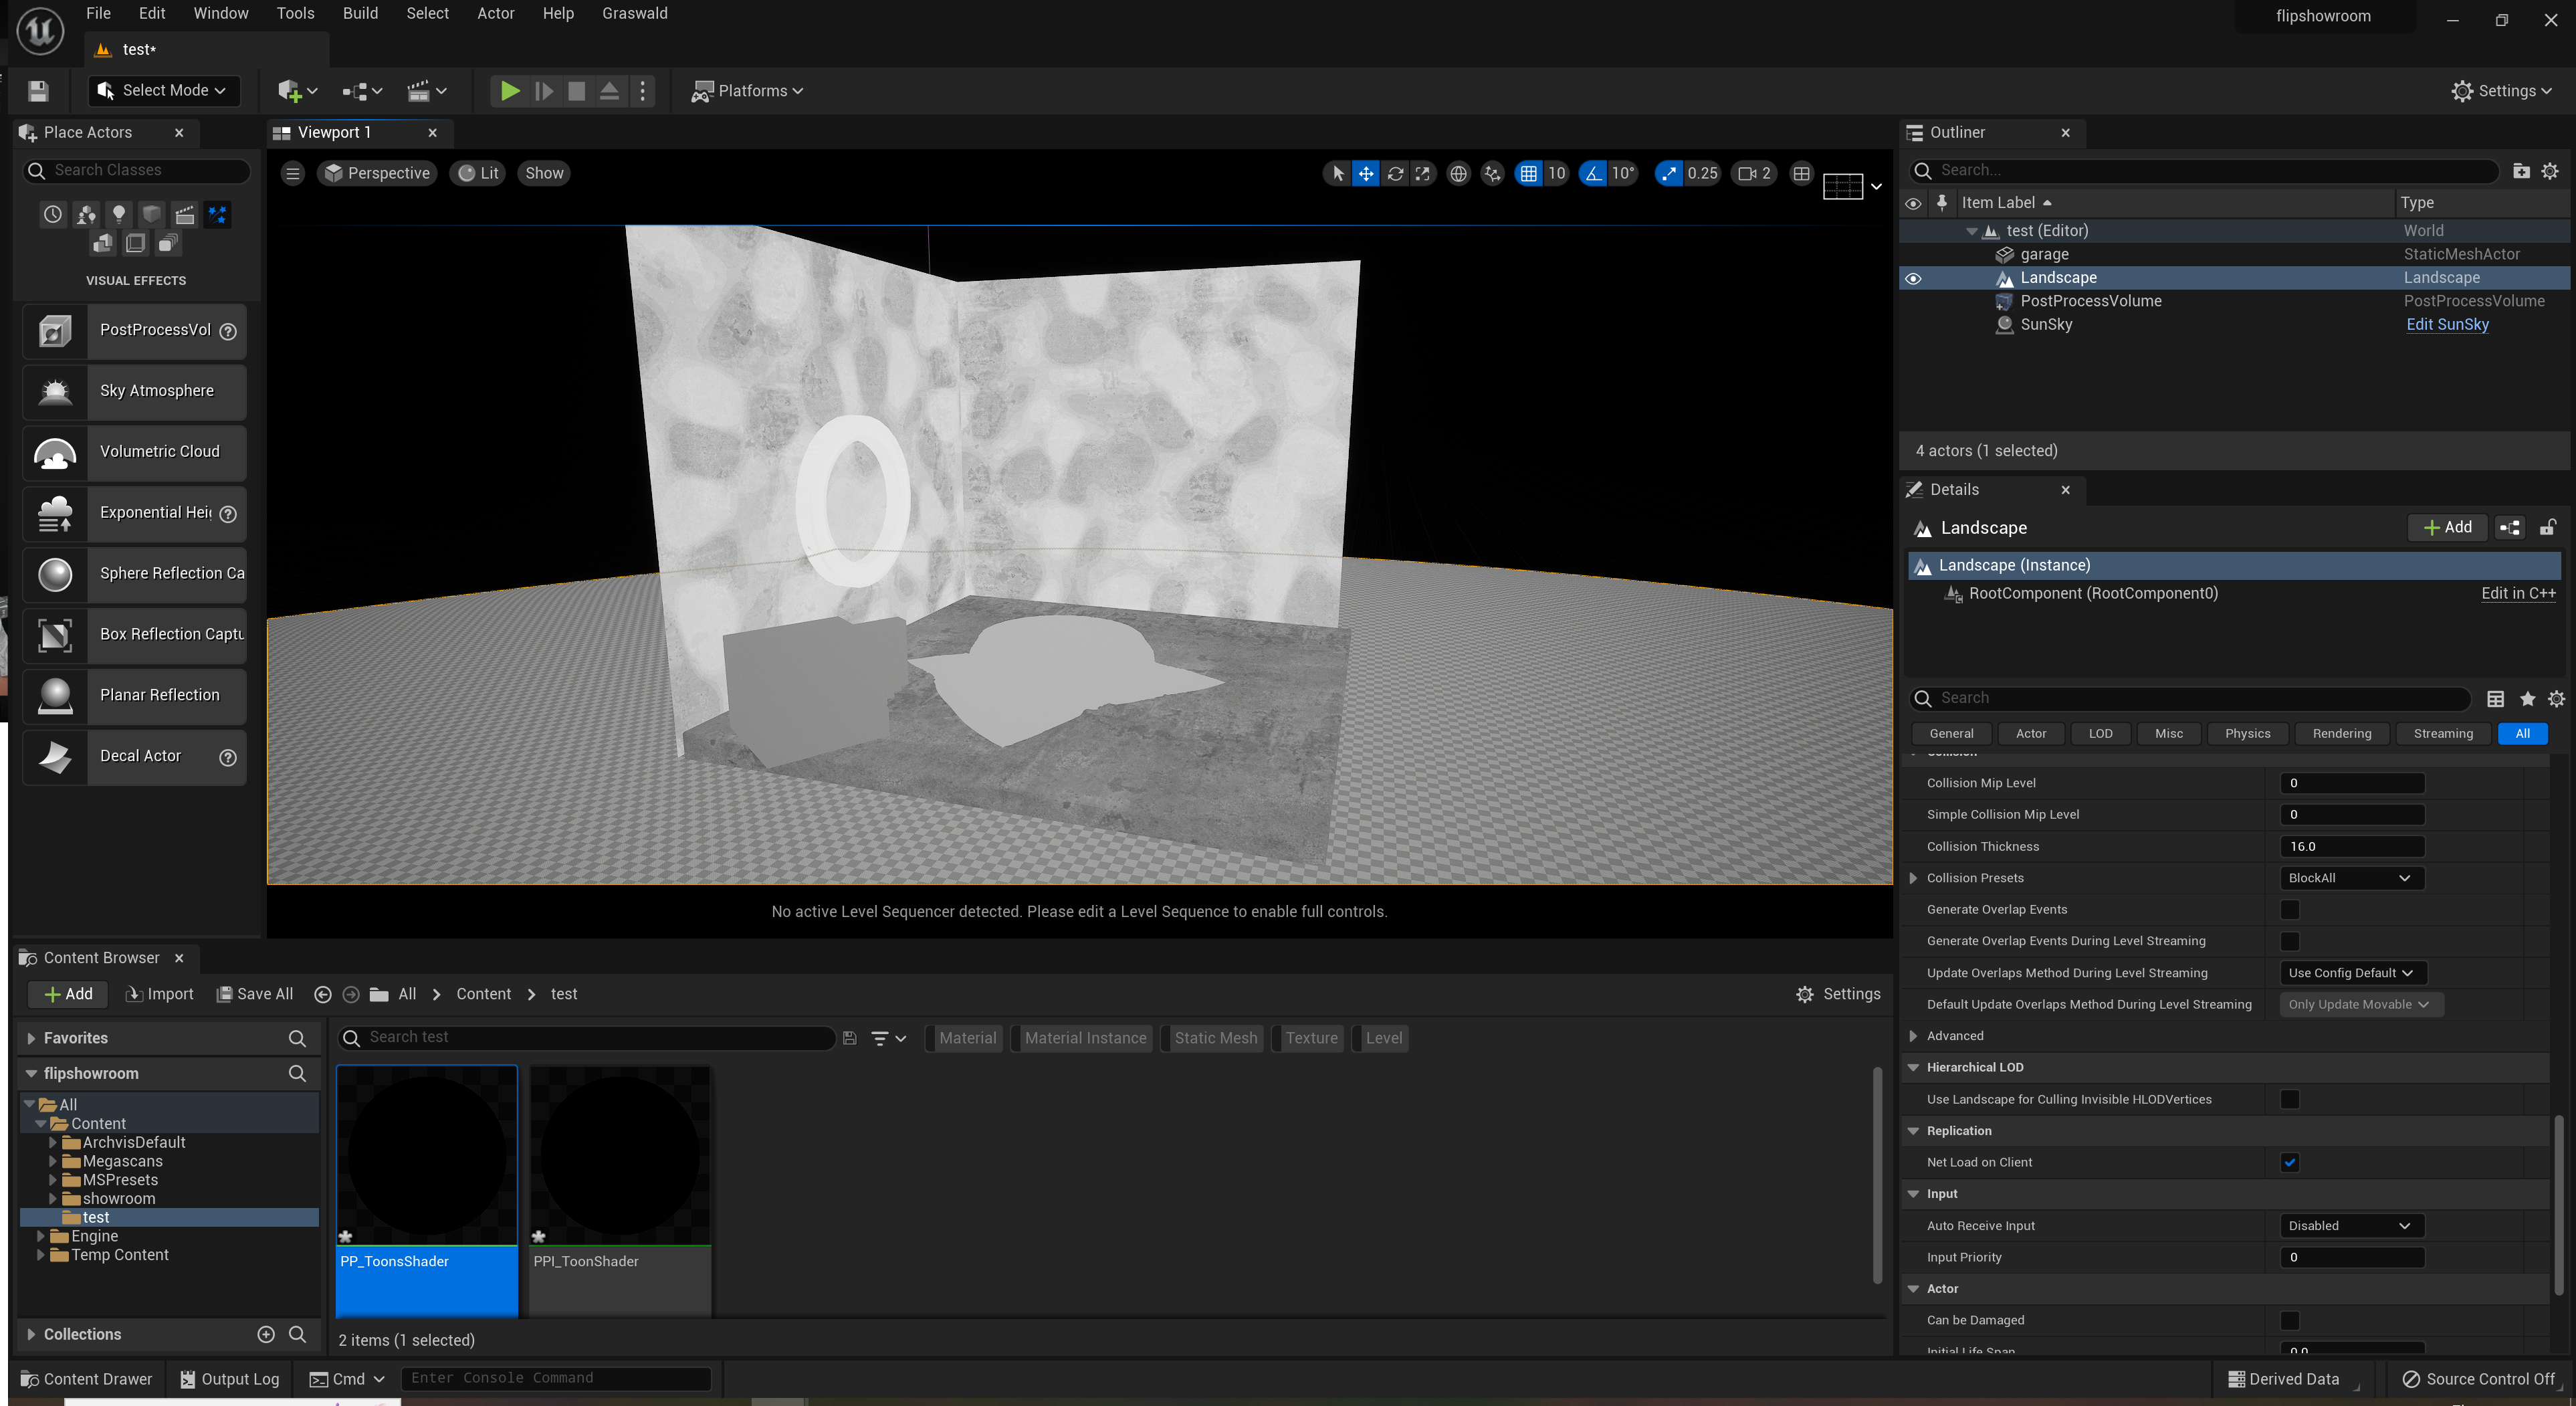Toggle the grid snapping icon
Image resolution: width=2576 pixels, height=1406 pixels.
pos(1529,173)
